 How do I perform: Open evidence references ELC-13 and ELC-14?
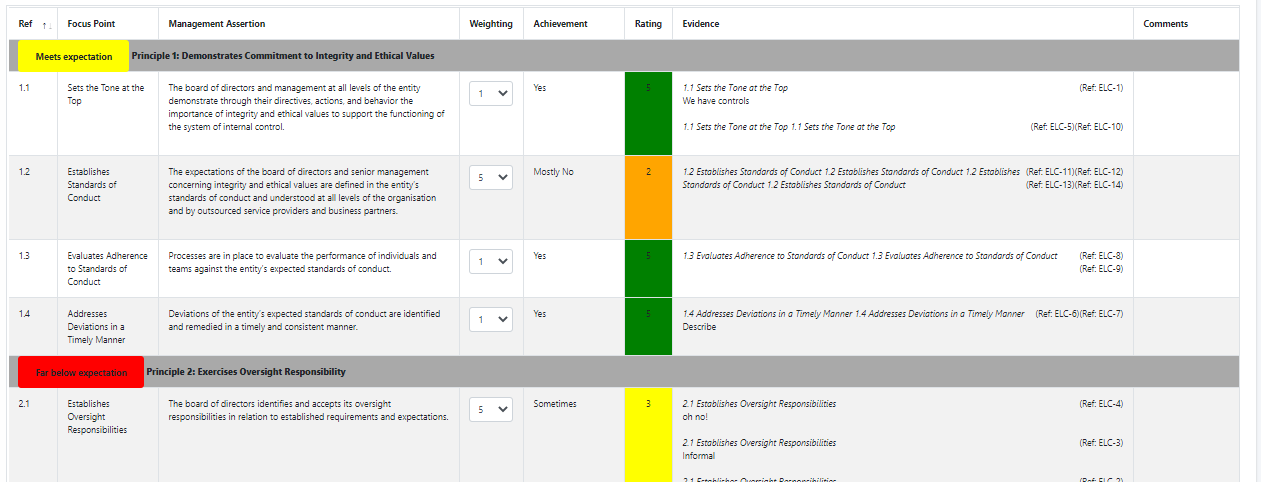click(x=1074, y=185)
